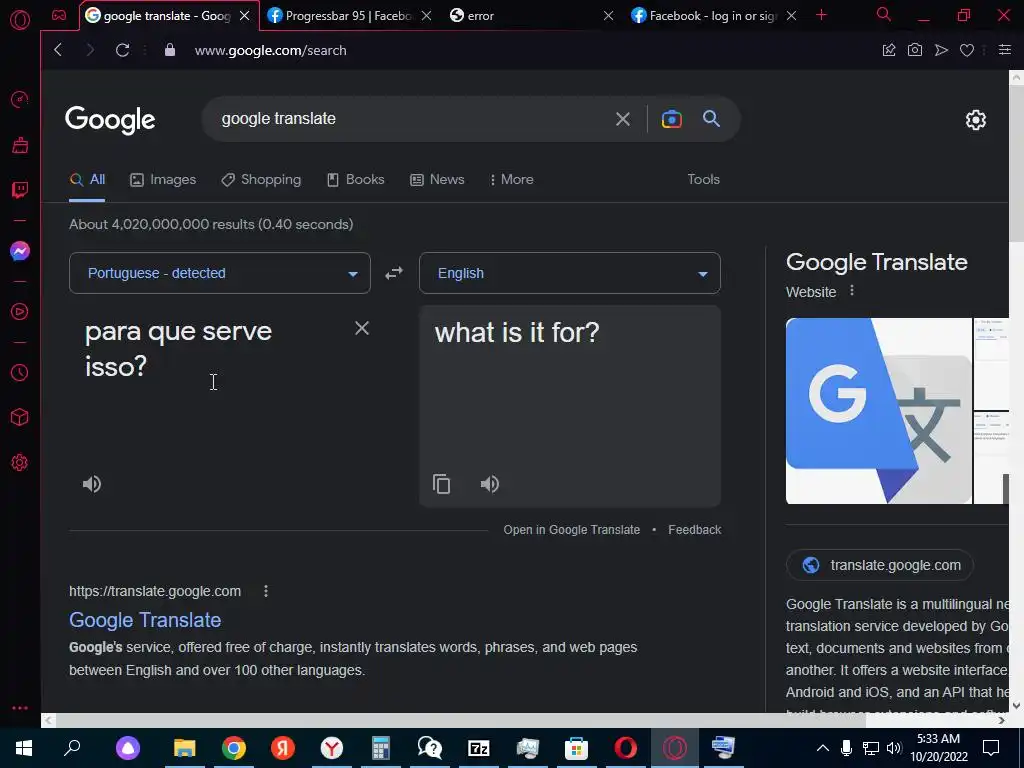Open Calculator from the taskbar

click(x=381, y=748)
